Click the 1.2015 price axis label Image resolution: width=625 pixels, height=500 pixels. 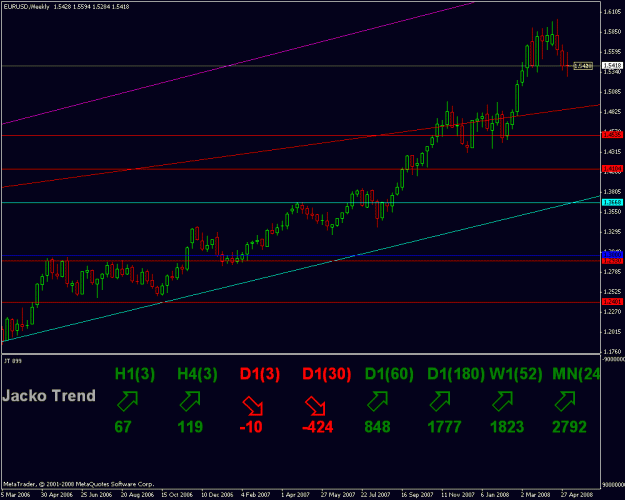[613, 332]
